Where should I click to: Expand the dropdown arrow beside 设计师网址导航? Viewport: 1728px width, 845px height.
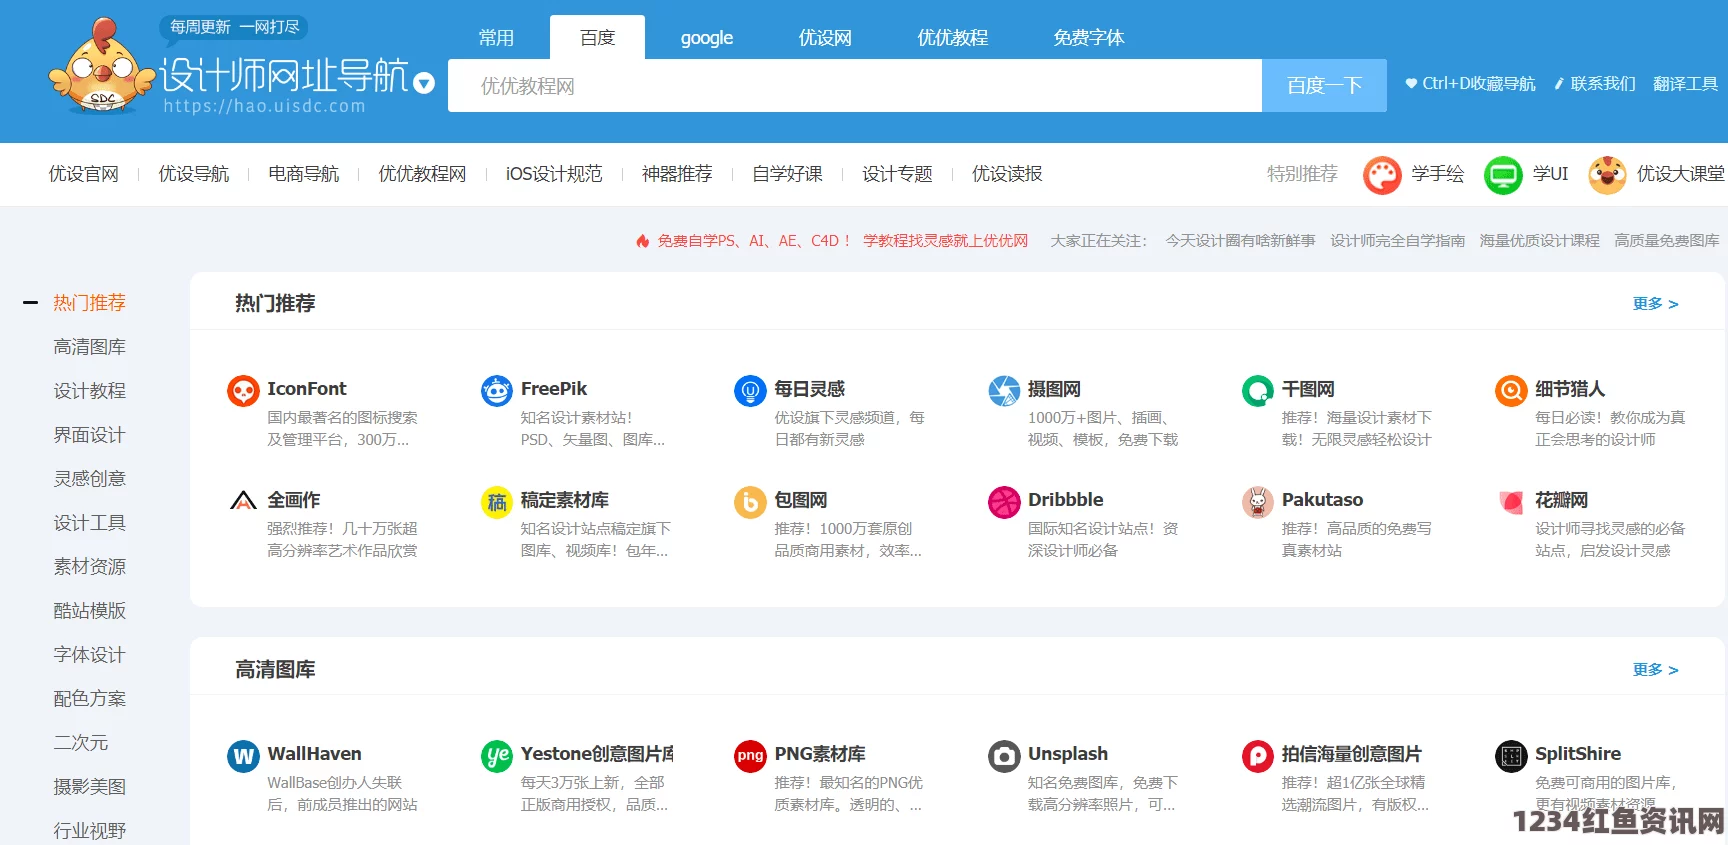(424, 83)
